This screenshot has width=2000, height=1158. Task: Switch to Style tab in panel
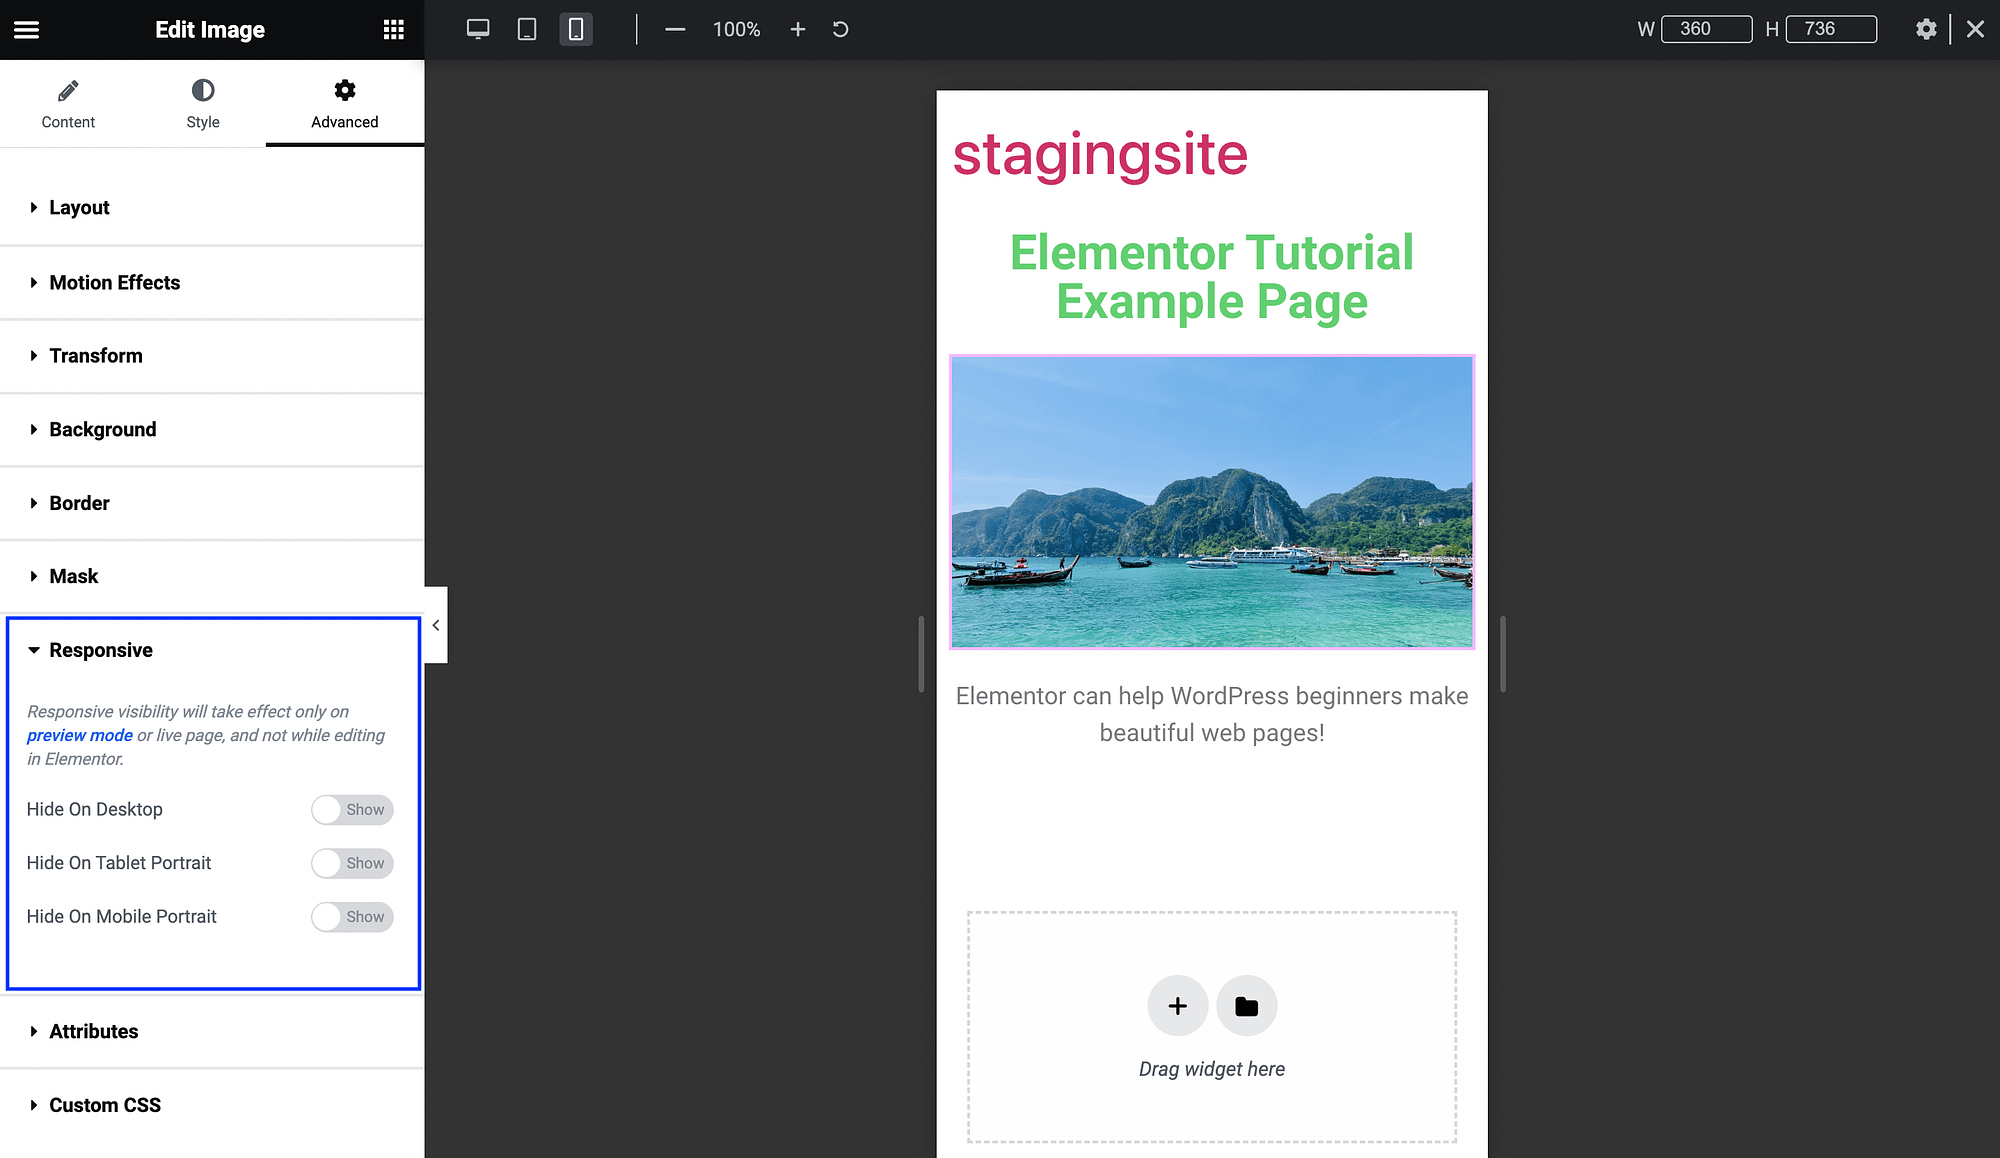(x=203, y=103)
